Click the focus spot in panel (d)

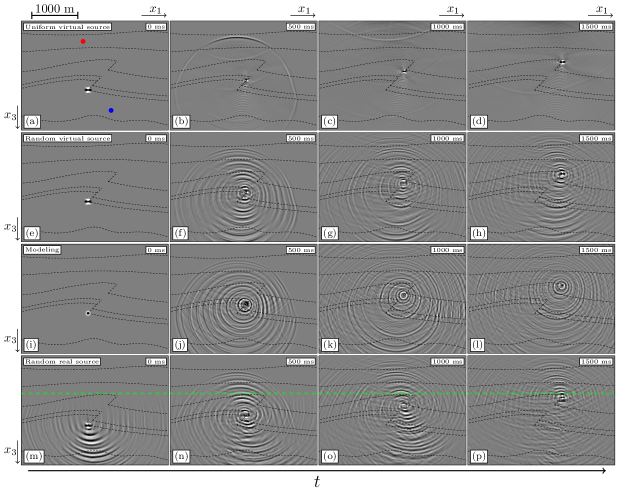pyautogui.click(x=562, y=62)
